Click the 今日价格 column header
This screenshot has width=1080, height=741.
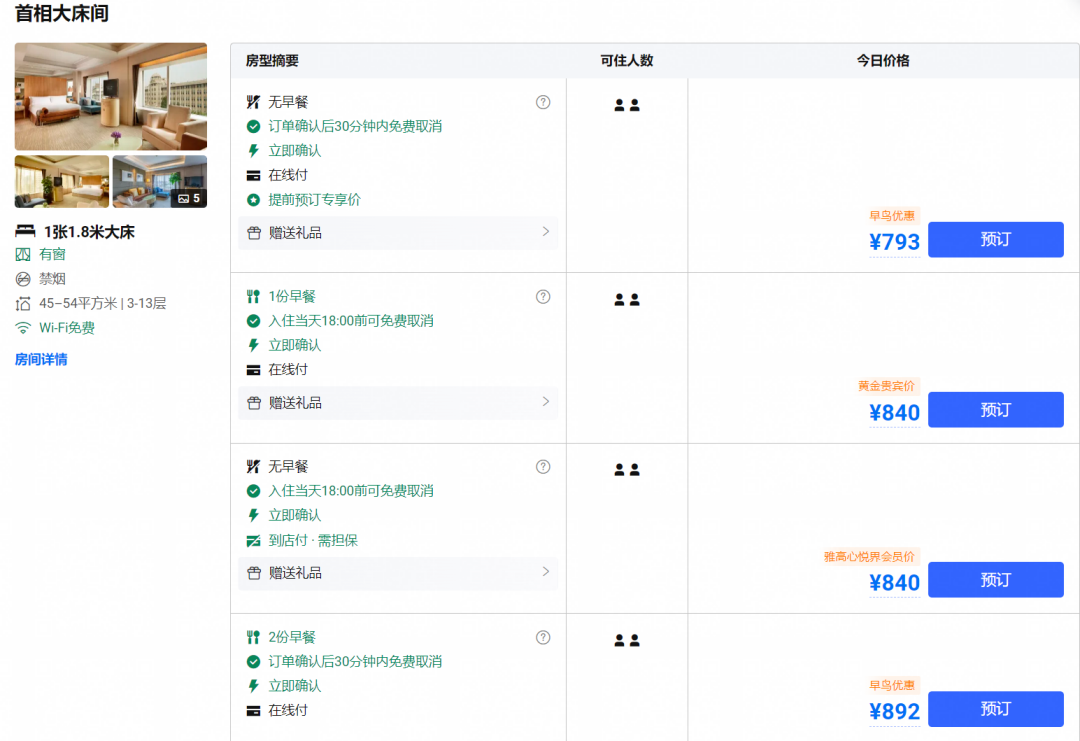pyautogui.click(x=883, y=61)
